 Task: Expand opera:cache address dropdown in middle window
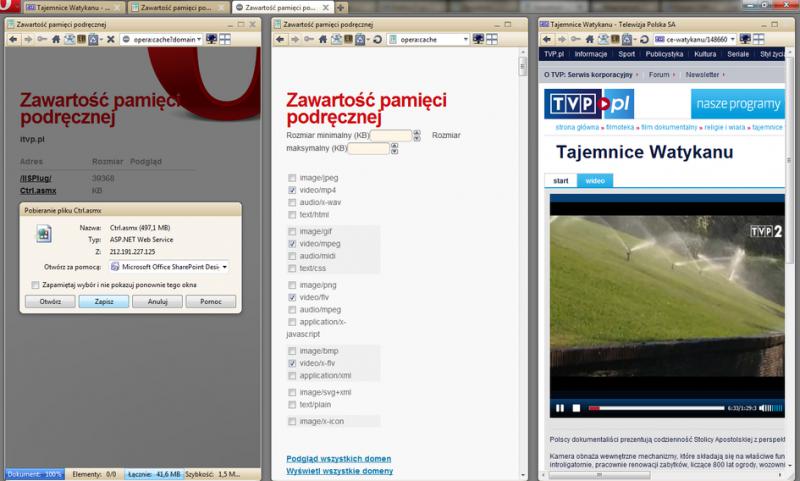[x=465, y=39]
